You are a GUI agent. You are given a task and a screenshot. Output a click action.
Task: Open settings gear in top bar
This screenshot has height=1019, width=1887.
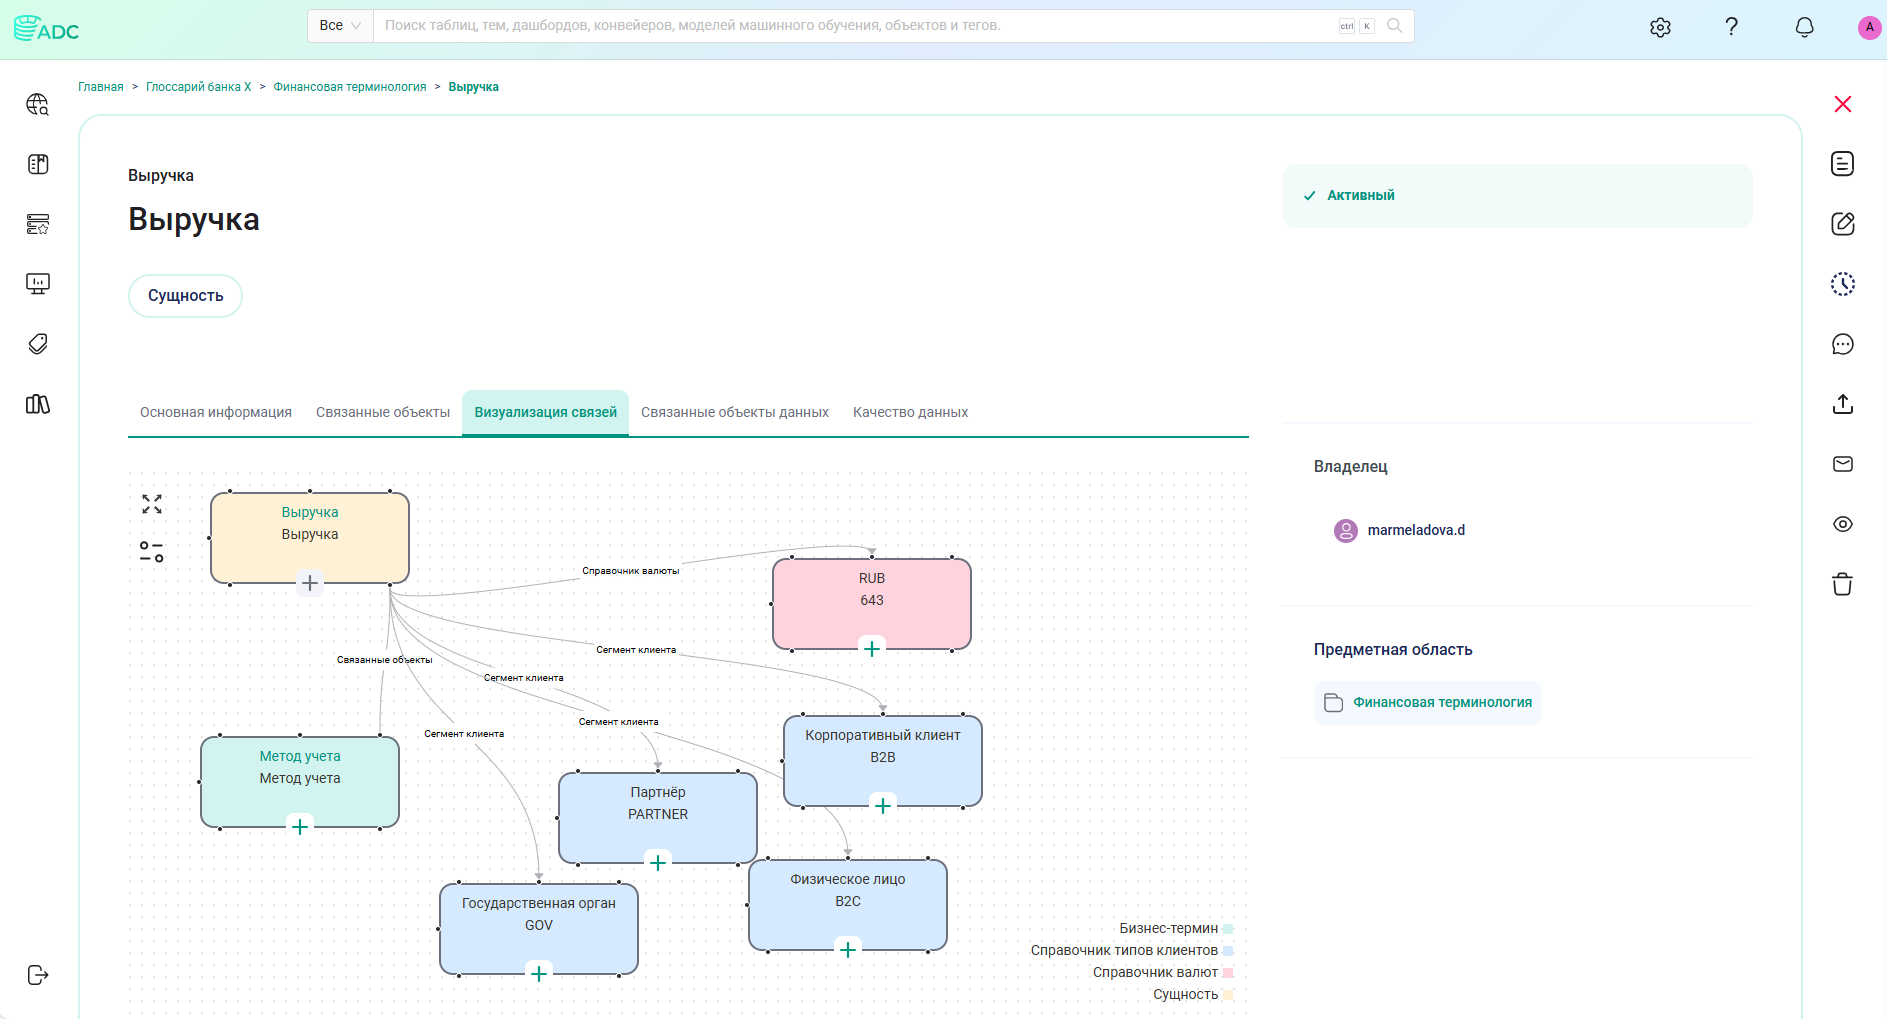click(x=1660, y=27)
